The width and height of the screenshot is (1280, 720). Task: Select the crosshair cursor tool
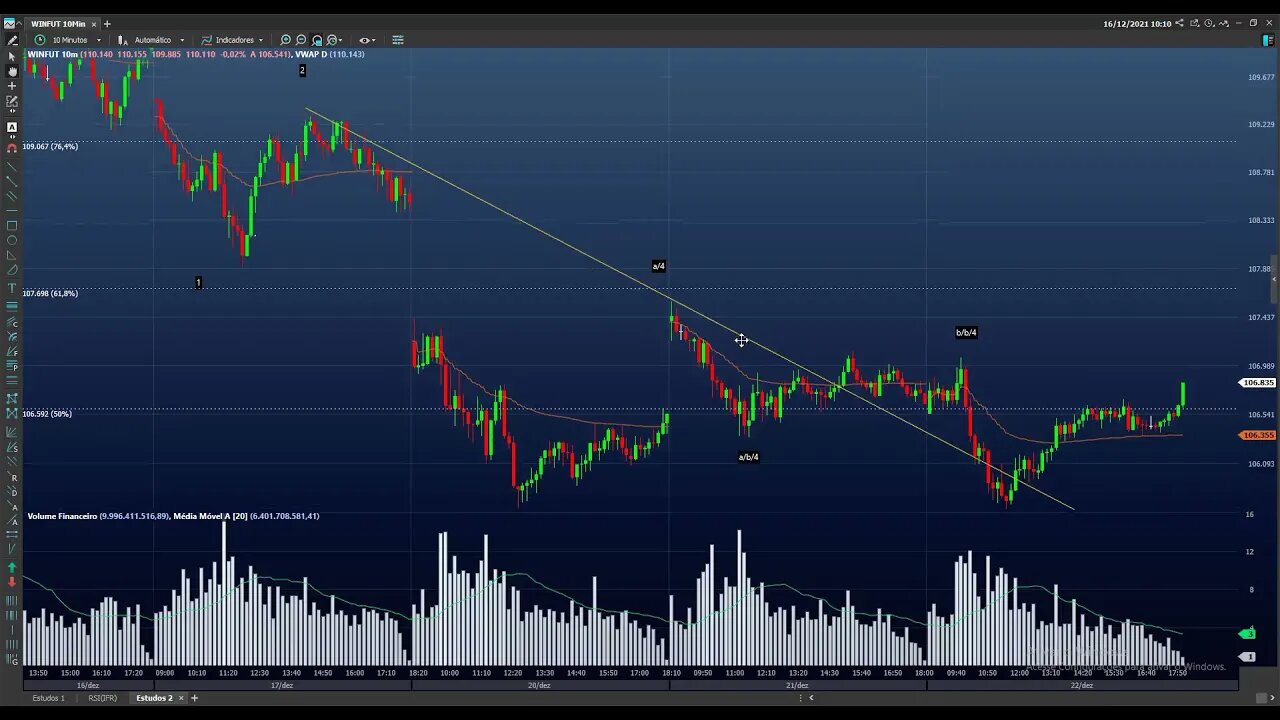tap(12, 86)
